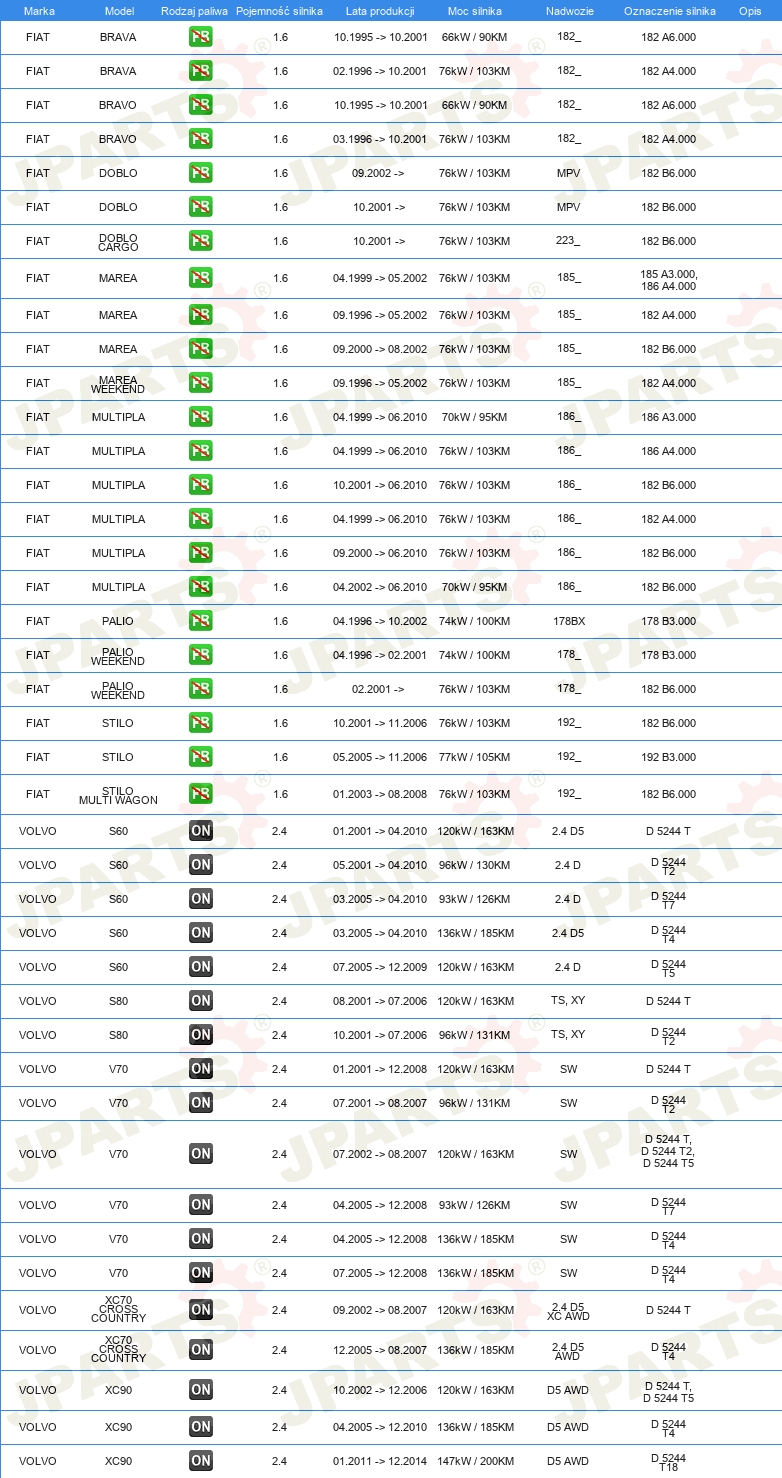
Task: Select the STILO MULTI WAGON model cell
Action: 118,794
